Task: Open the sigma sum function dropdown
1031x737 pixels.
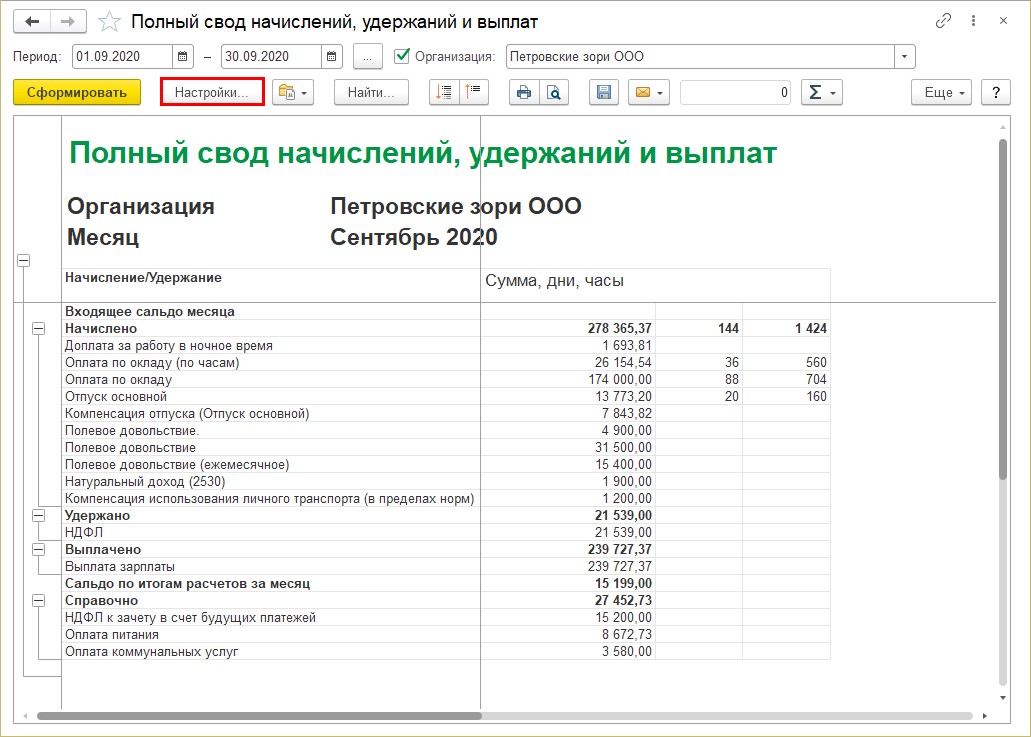Action: [821, 92]
